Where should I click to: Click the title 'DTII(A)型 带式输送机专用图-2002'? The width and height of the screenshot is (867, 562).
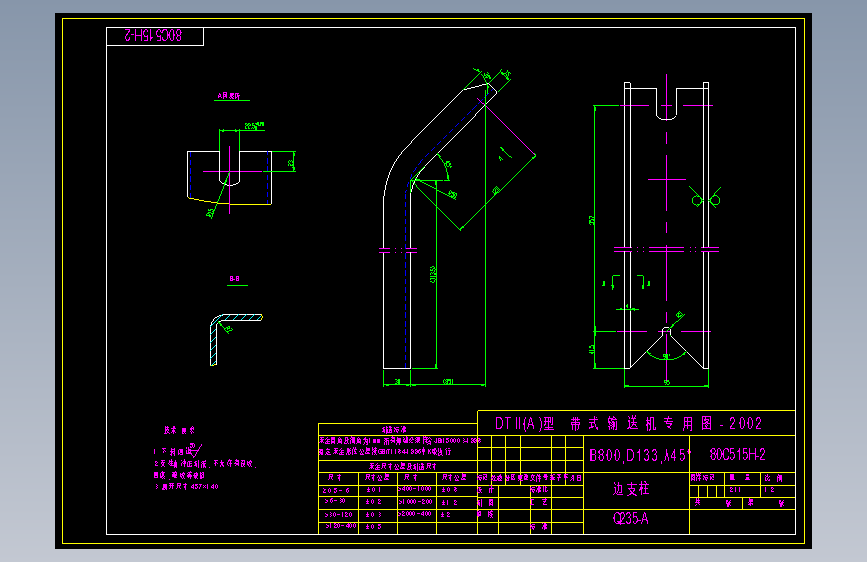pyautogui.click(x=629, y=424)
